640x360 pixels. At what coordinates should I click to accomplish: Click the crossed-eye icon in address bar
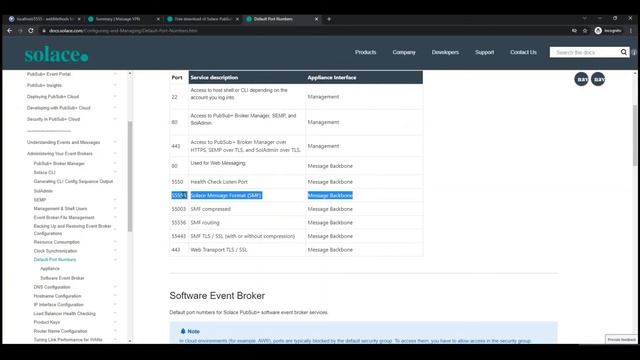[574, 31]
